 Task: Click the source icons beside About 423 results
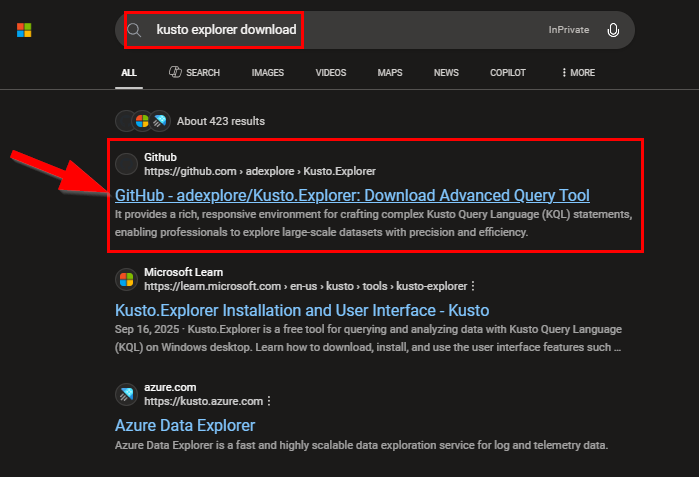pos(143,121)
